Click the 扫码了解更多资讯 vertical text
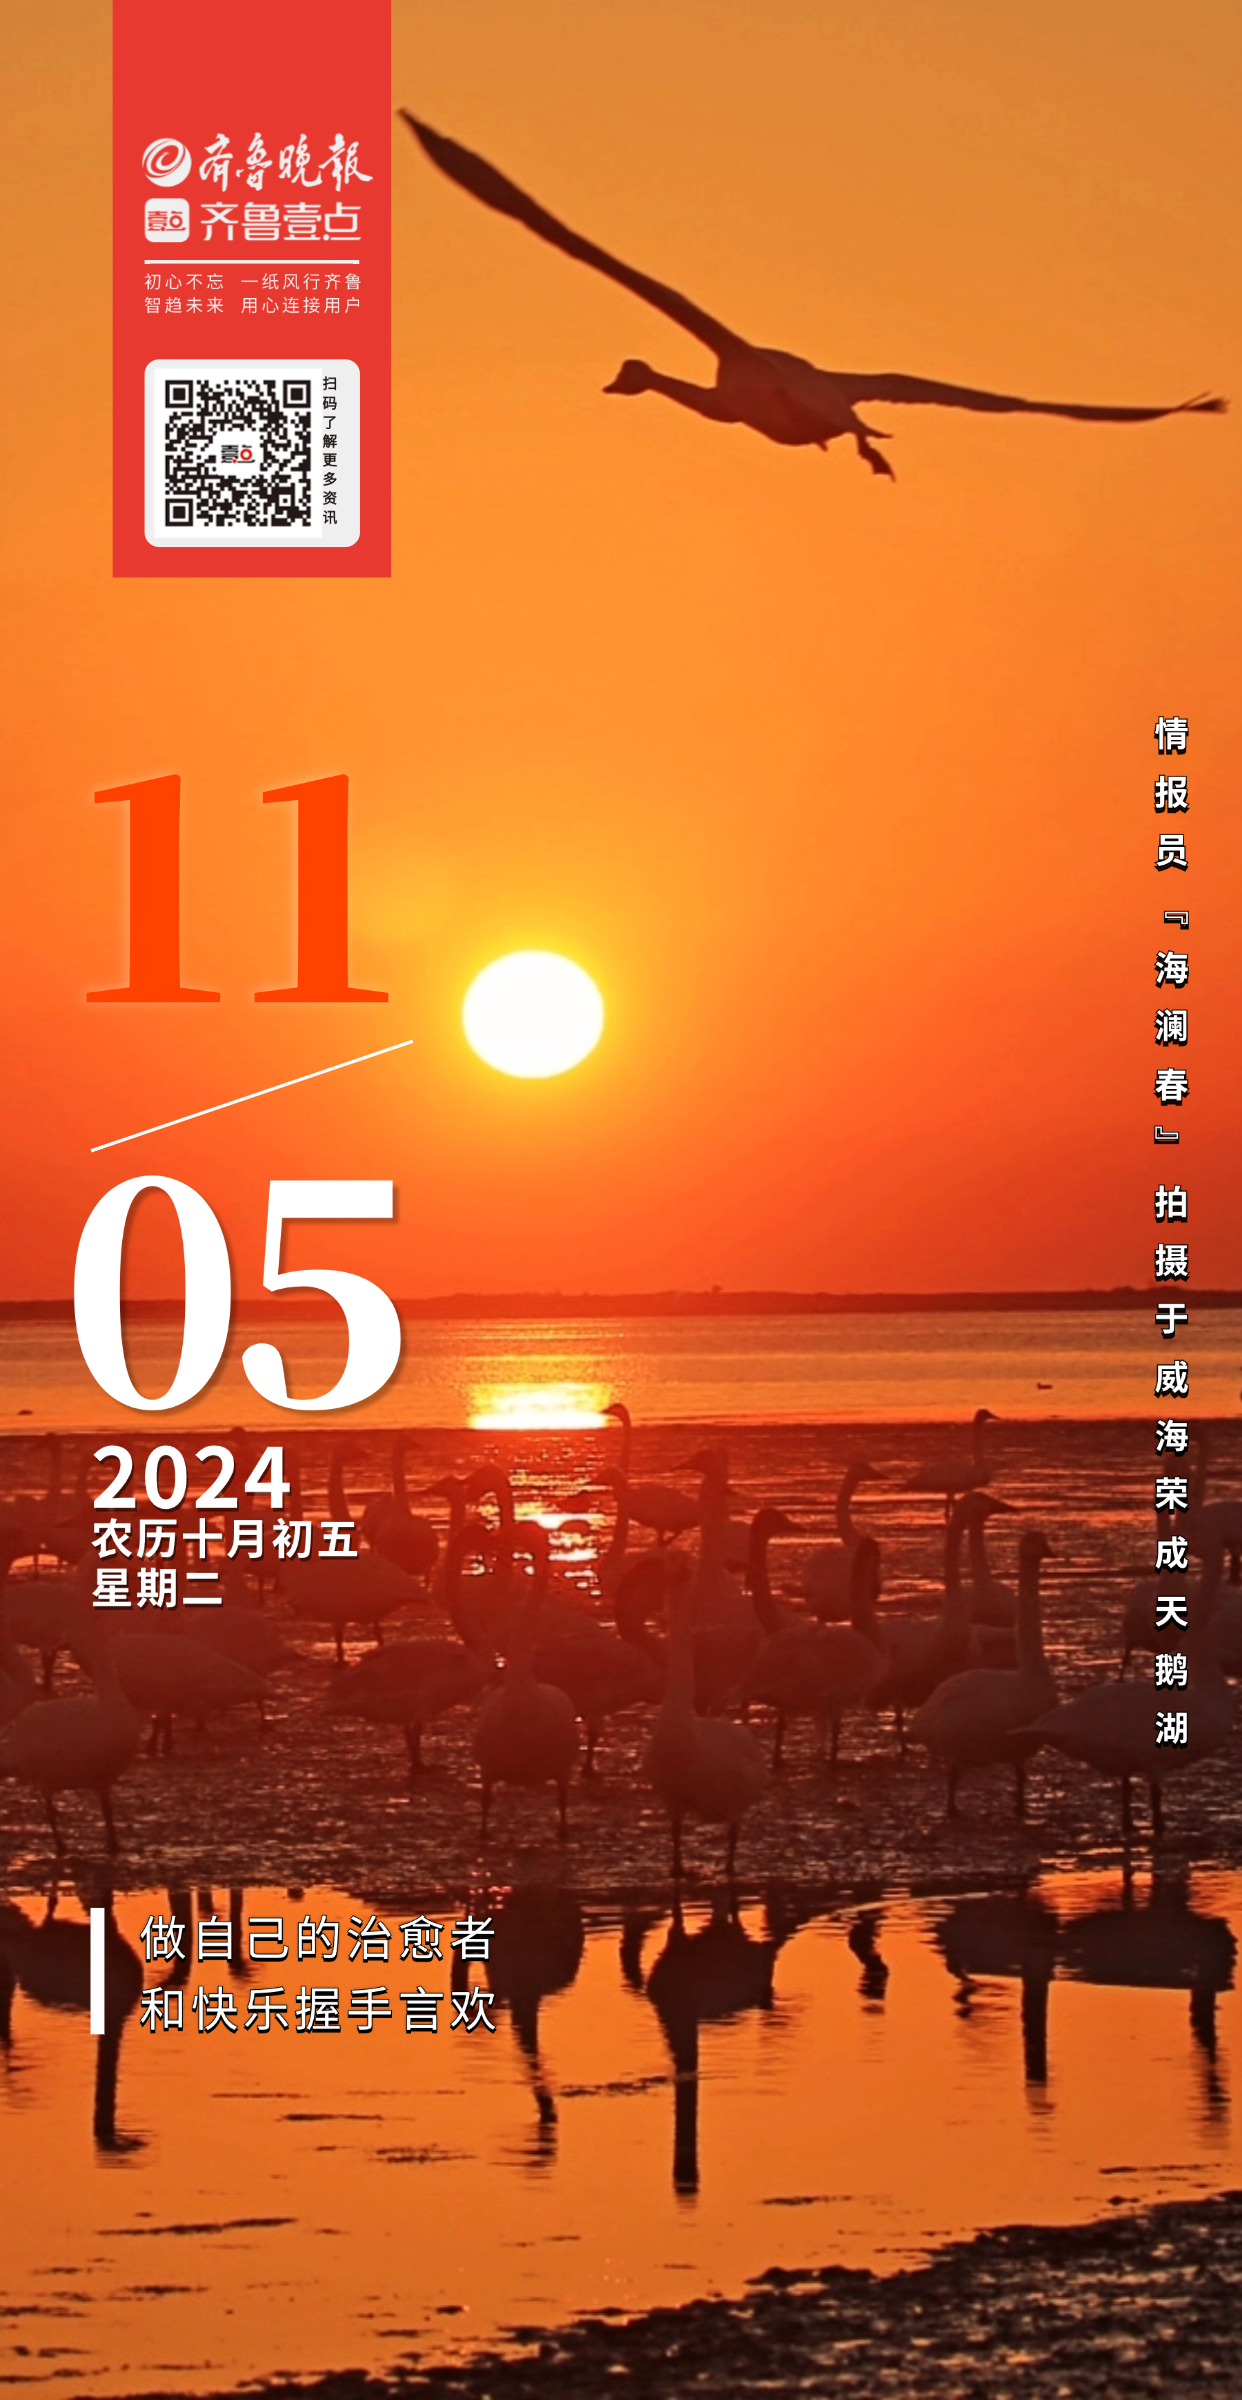This screenshot has height=2400, width=1242. tap(330, 451)
